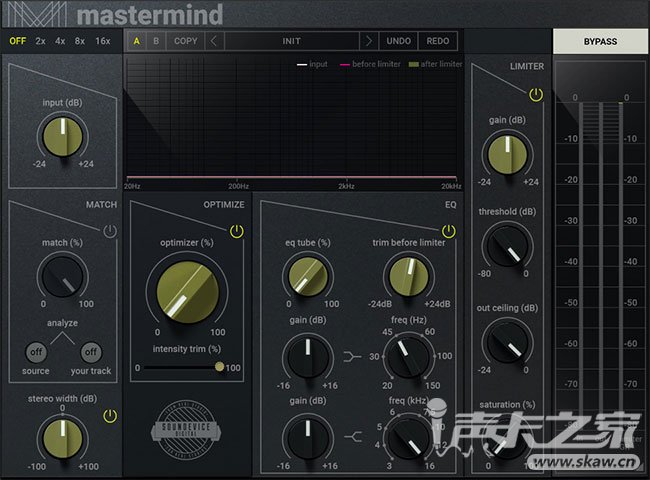The width and height of the screenshot is (650, 480).
Task: Click the stereo width (dB) knob
Action: point(63,438)
